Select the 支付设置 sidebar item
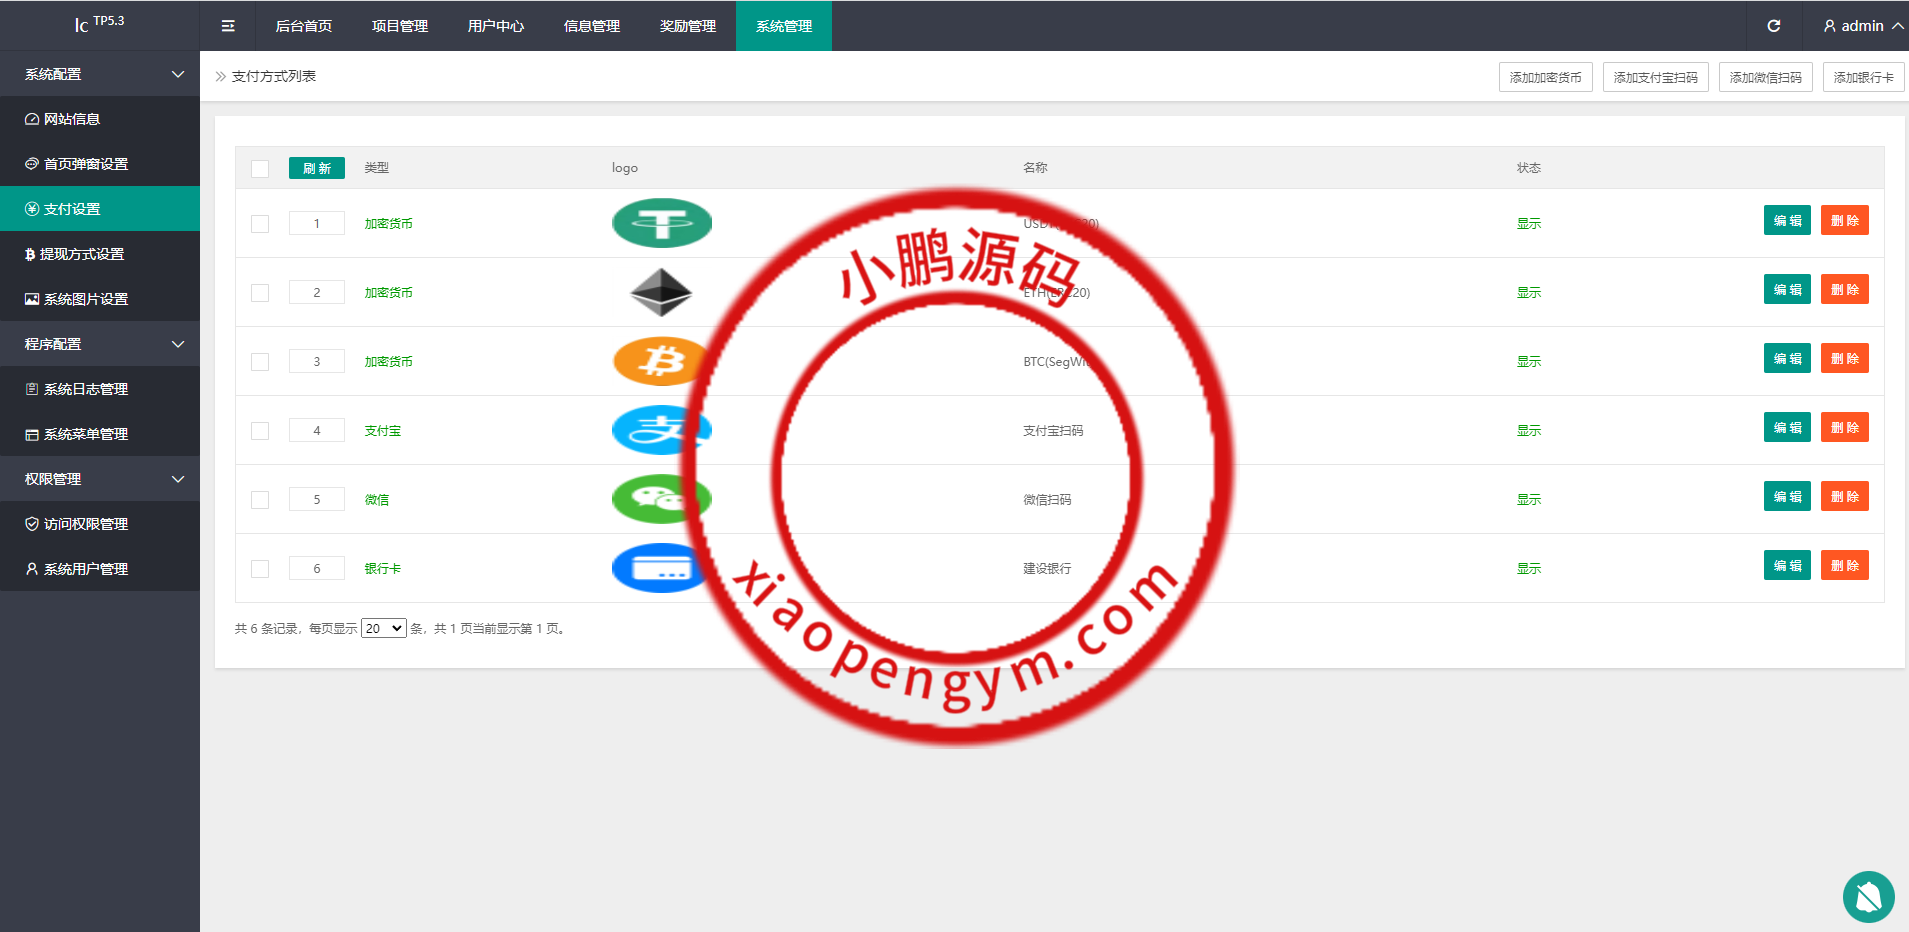 pos(70,208)
